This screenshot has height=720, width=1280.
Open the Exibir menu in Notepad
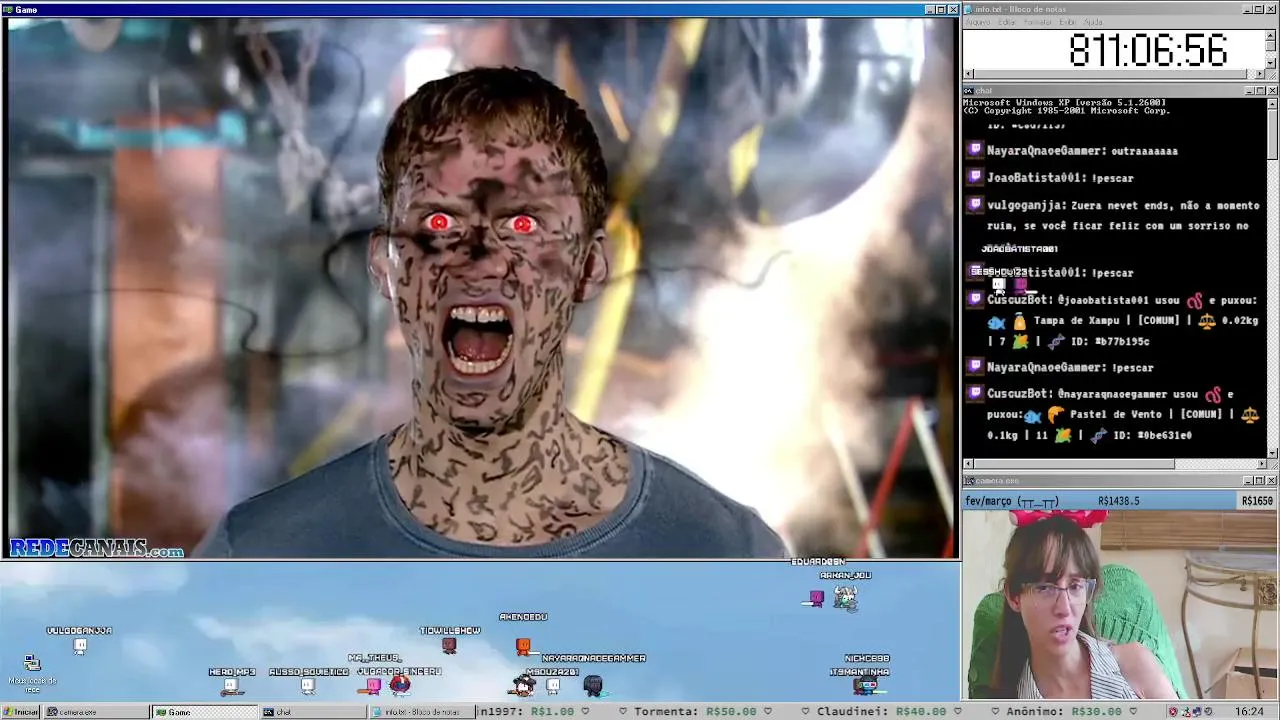pyautogui.click(x=1068, y=22)
